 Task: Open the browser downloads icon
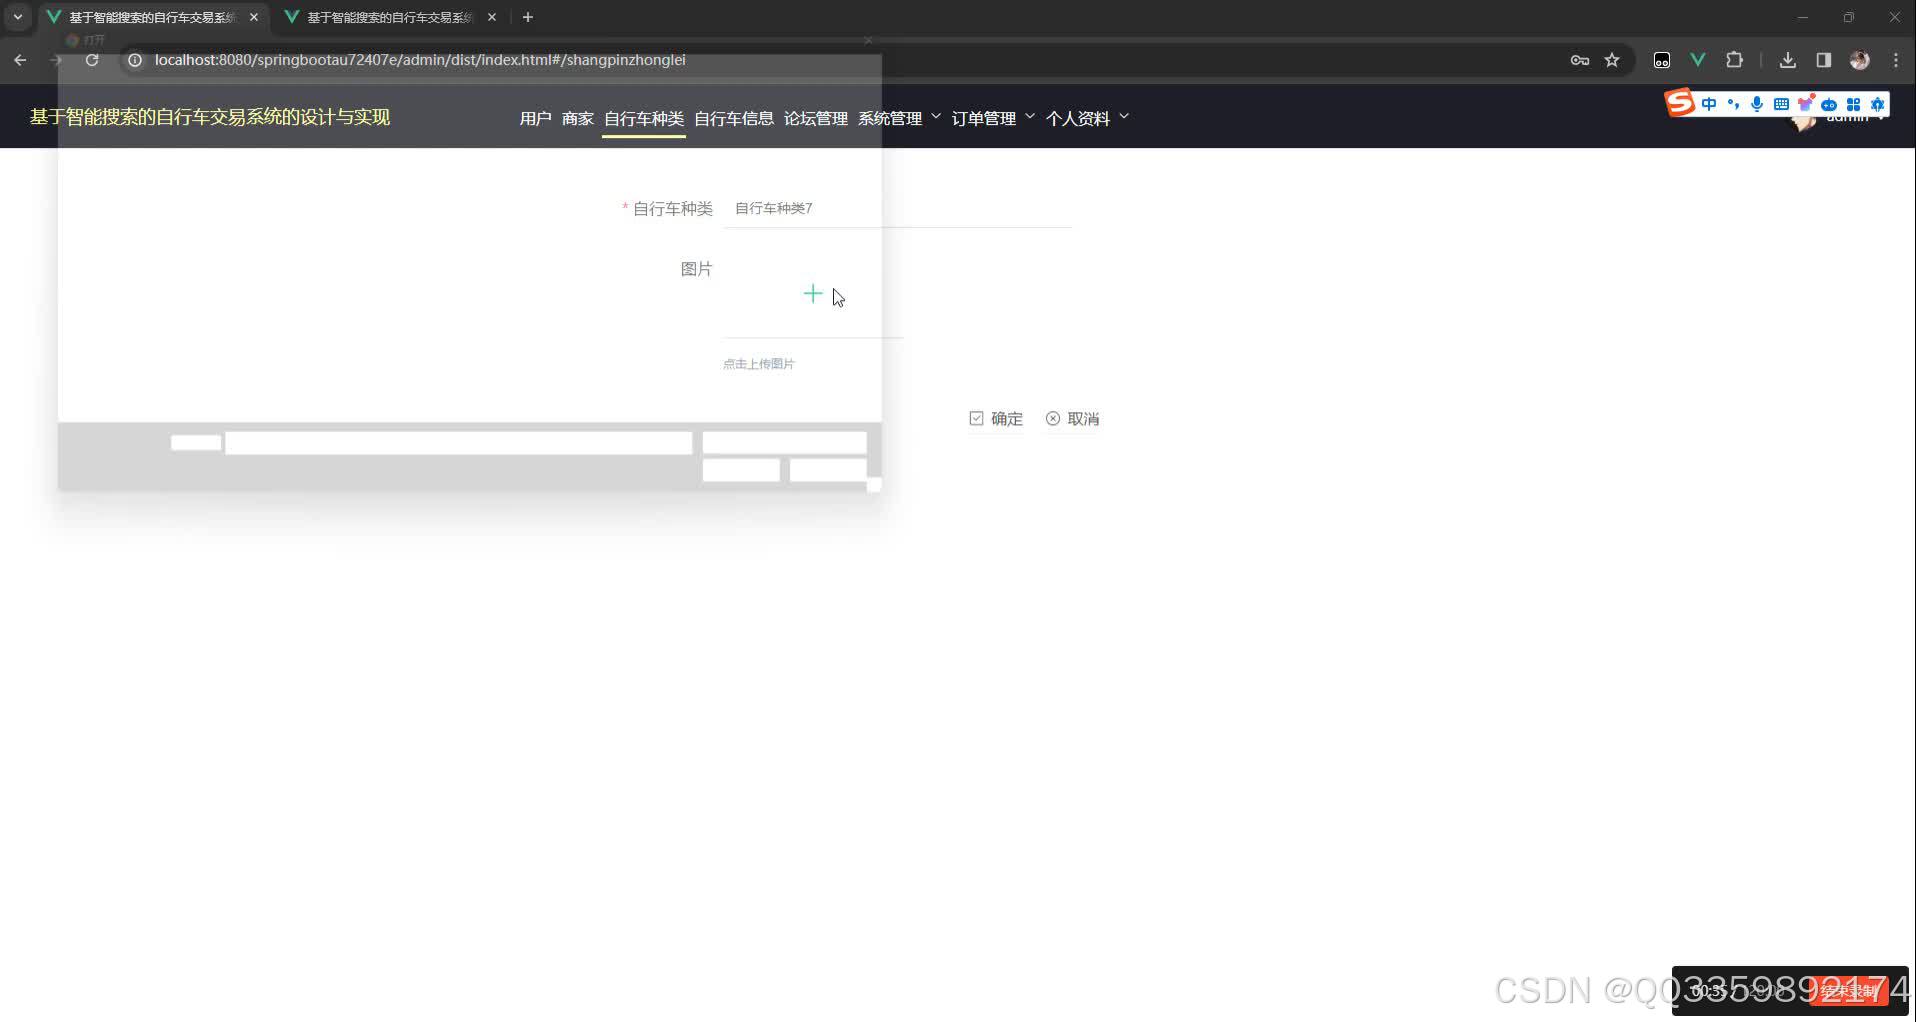point(1788,60)
